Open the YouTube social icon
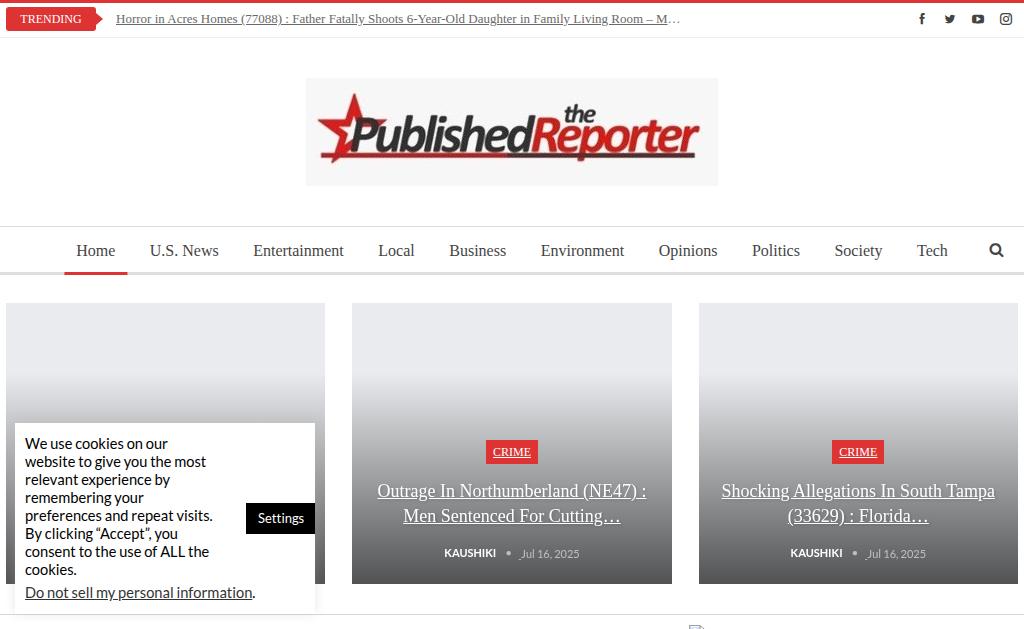The image size is (1024, 629). click(978, 19)
